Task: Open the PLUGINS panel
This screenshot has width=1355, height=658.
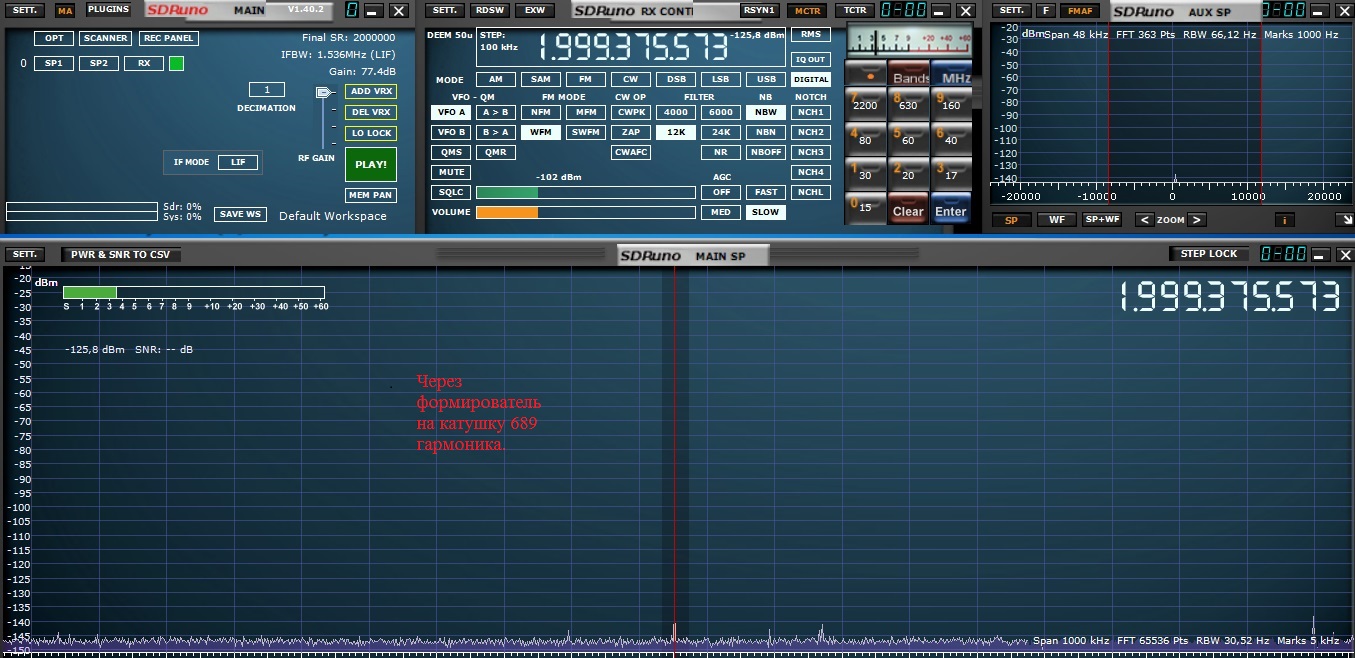Action: click(x=108, y=10)
